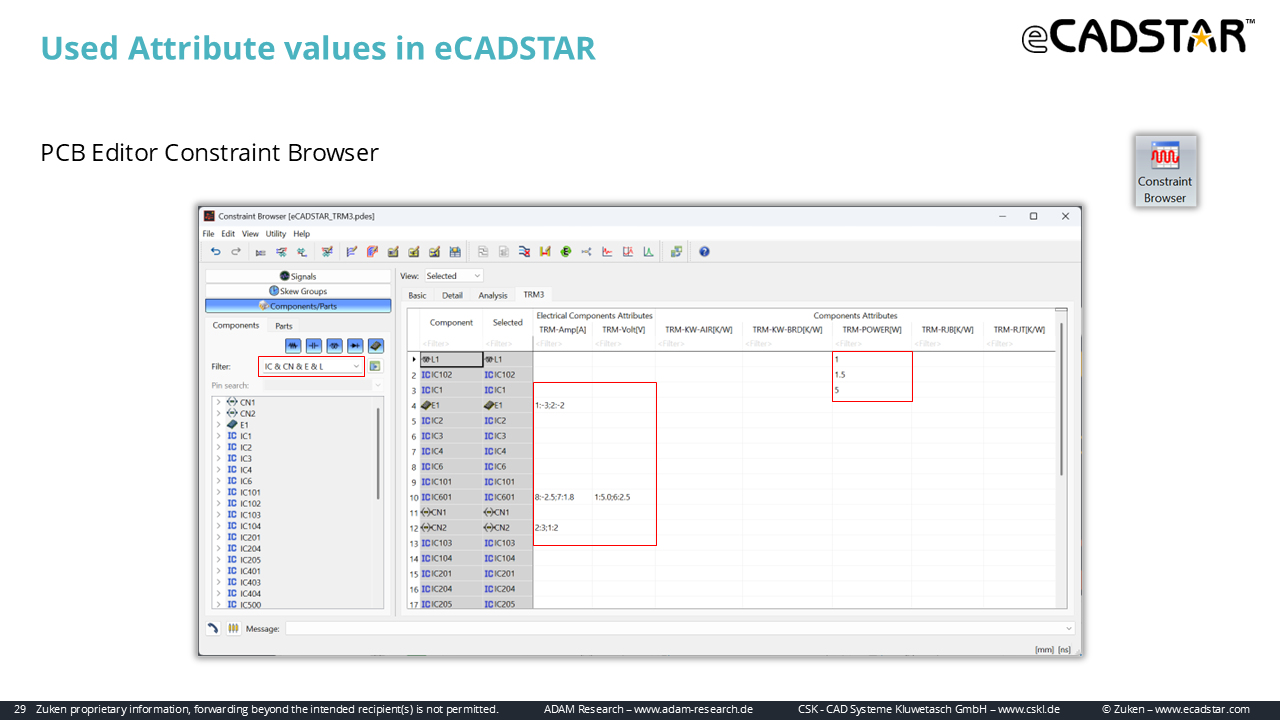Click the Component column header
The image size is (1280, 720).
(x=451, y=322)
